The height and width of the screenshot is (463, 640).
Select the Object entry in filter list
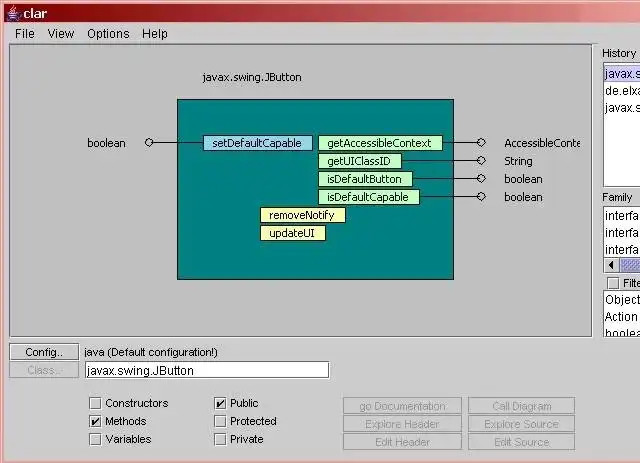pos(622,300)
